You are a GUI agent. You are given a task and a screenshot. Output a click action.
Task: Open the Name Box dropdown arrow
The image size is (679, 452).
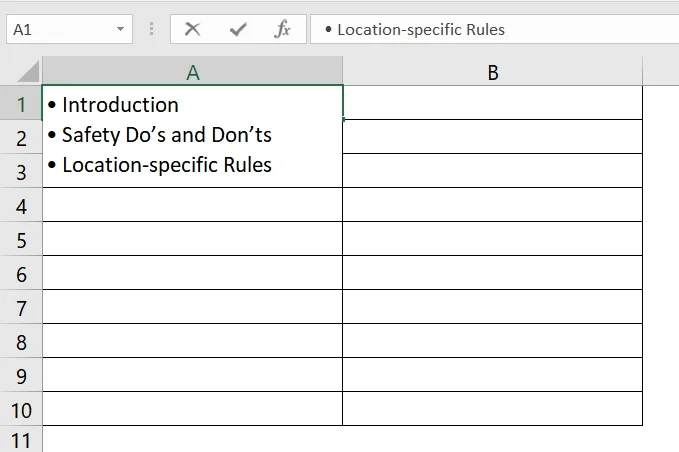[120, 29]
